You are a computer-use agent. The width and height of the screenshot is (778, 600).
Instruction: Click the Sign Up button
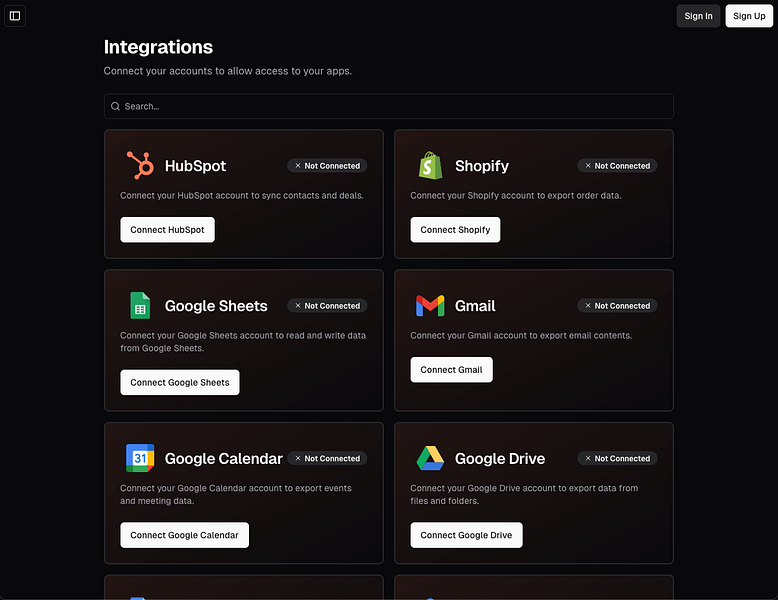tap(749, 16)
